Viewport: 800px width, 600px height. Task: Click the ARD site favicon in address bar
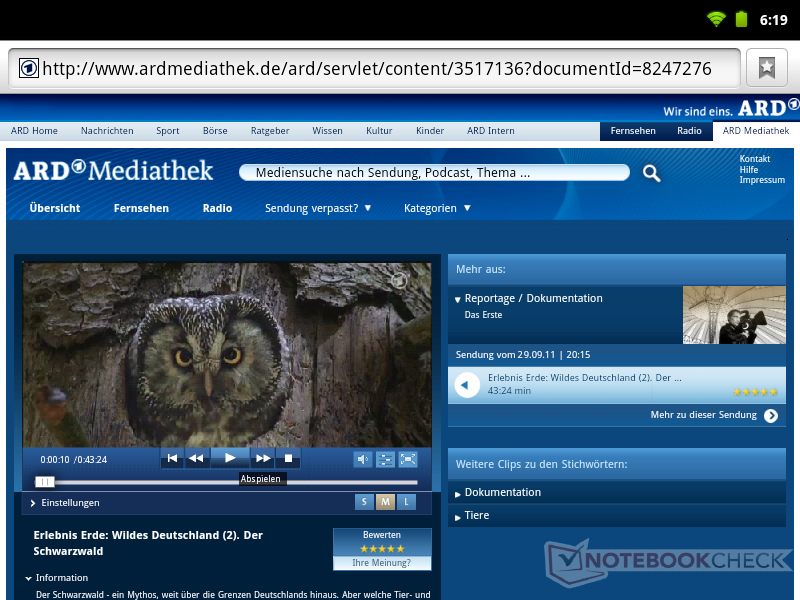[x=29, y=68]
